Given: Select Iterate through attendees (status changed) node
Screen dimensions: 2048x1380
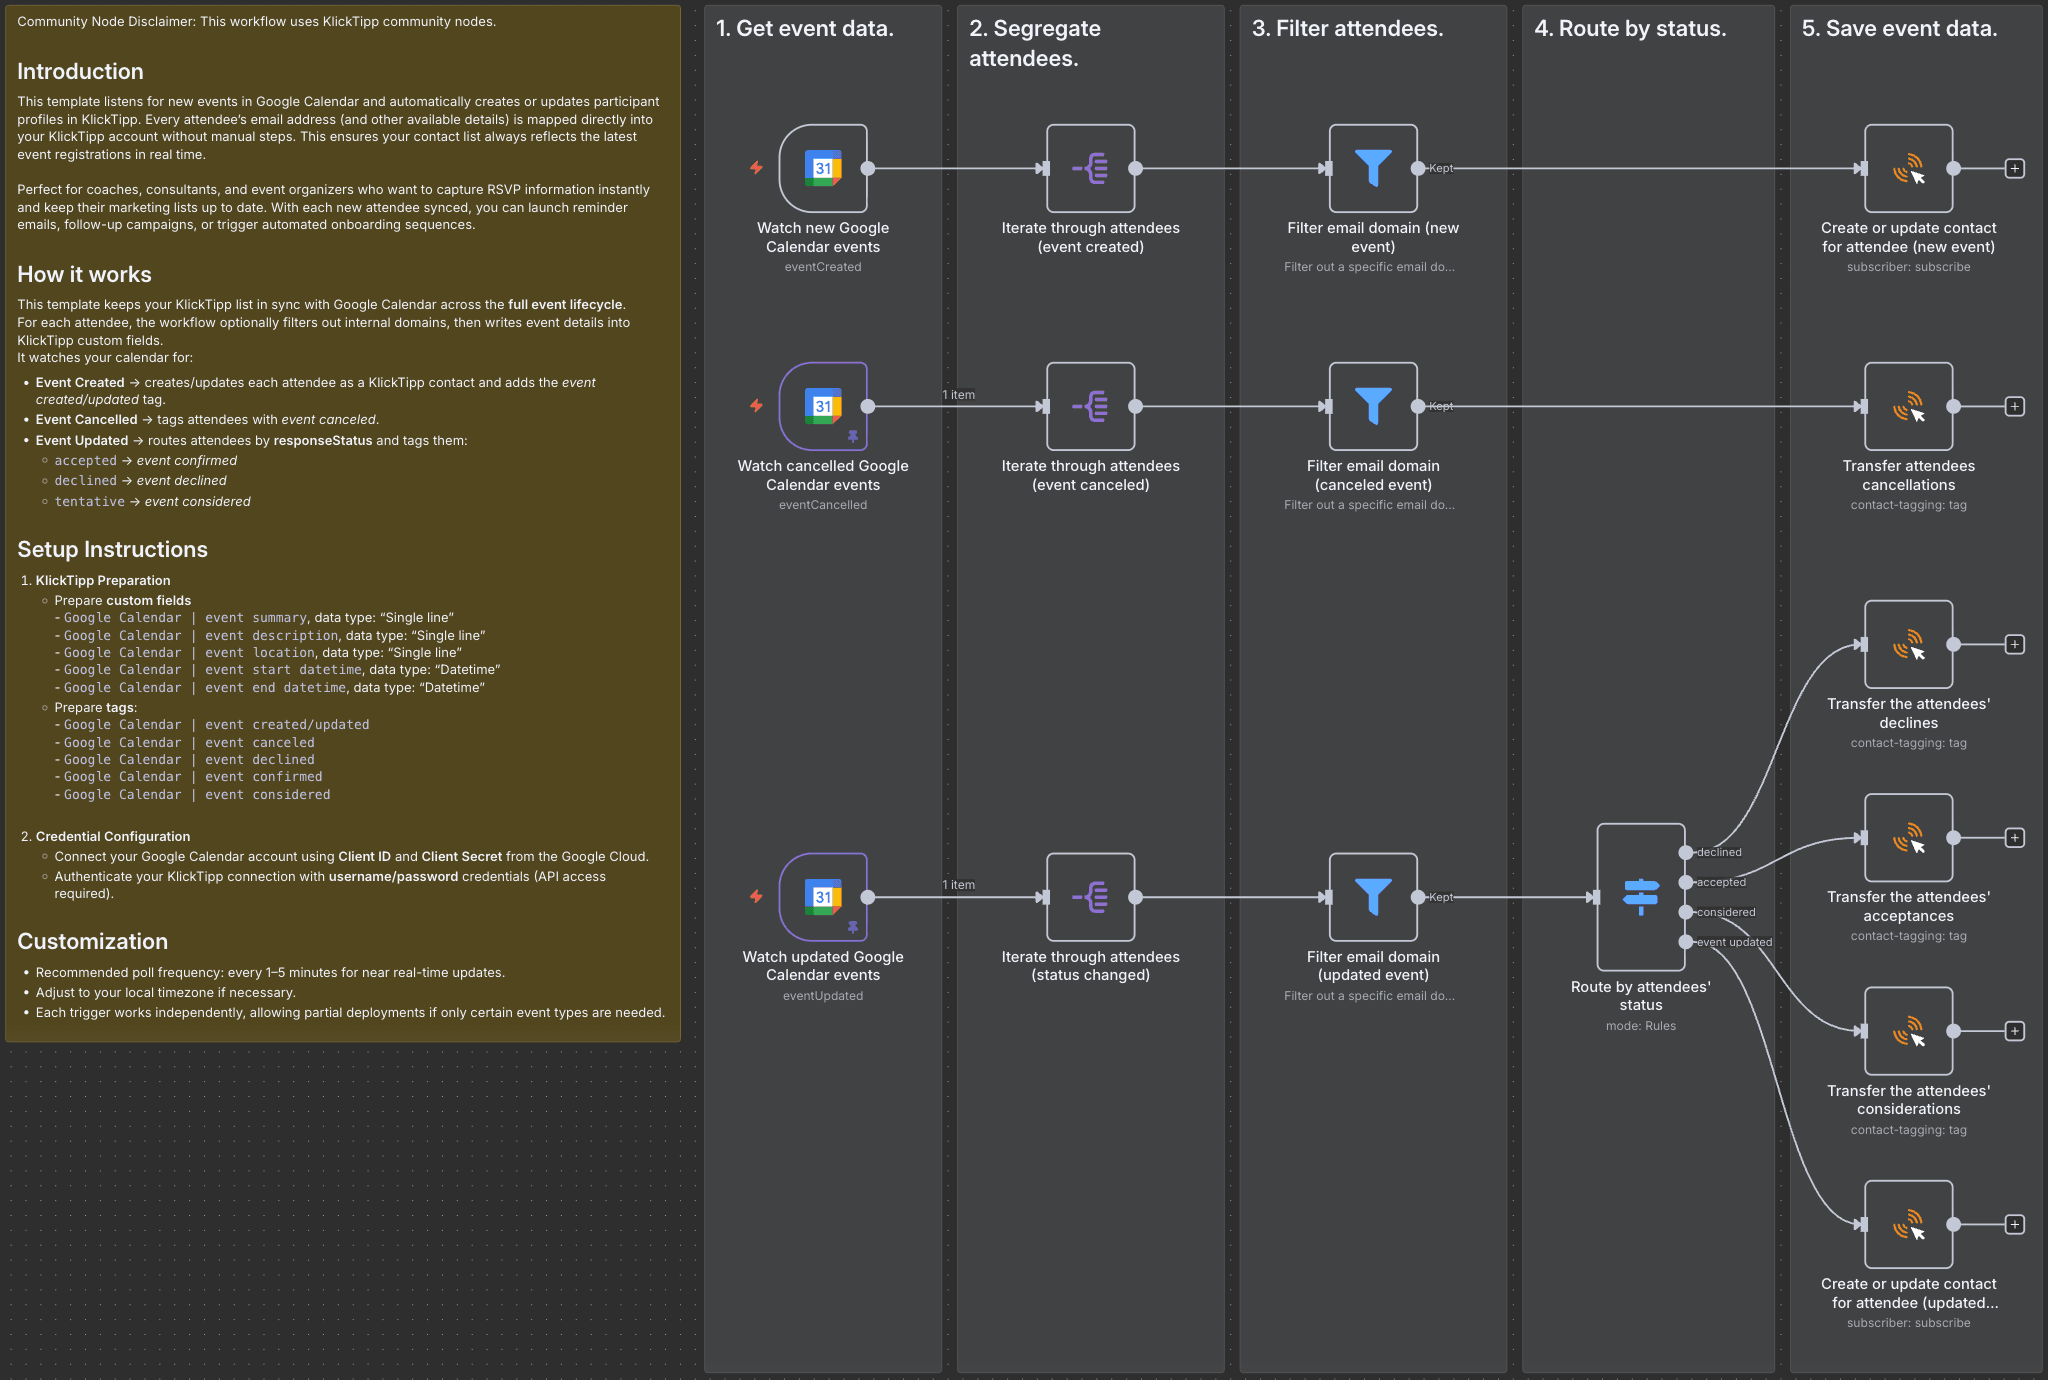Looking at the screenshot, I should (x=1090, y=897).
